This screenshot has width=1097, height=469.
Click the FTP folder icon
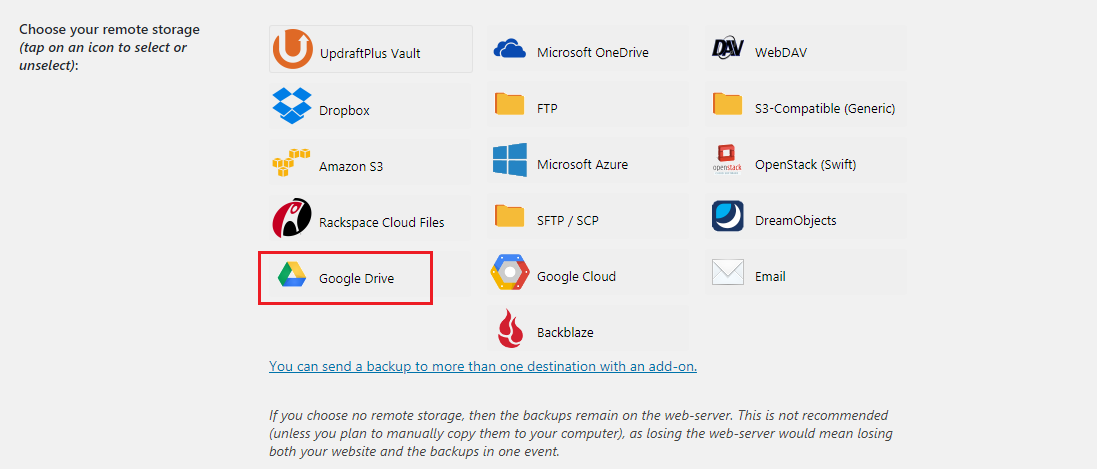point(509,104)
